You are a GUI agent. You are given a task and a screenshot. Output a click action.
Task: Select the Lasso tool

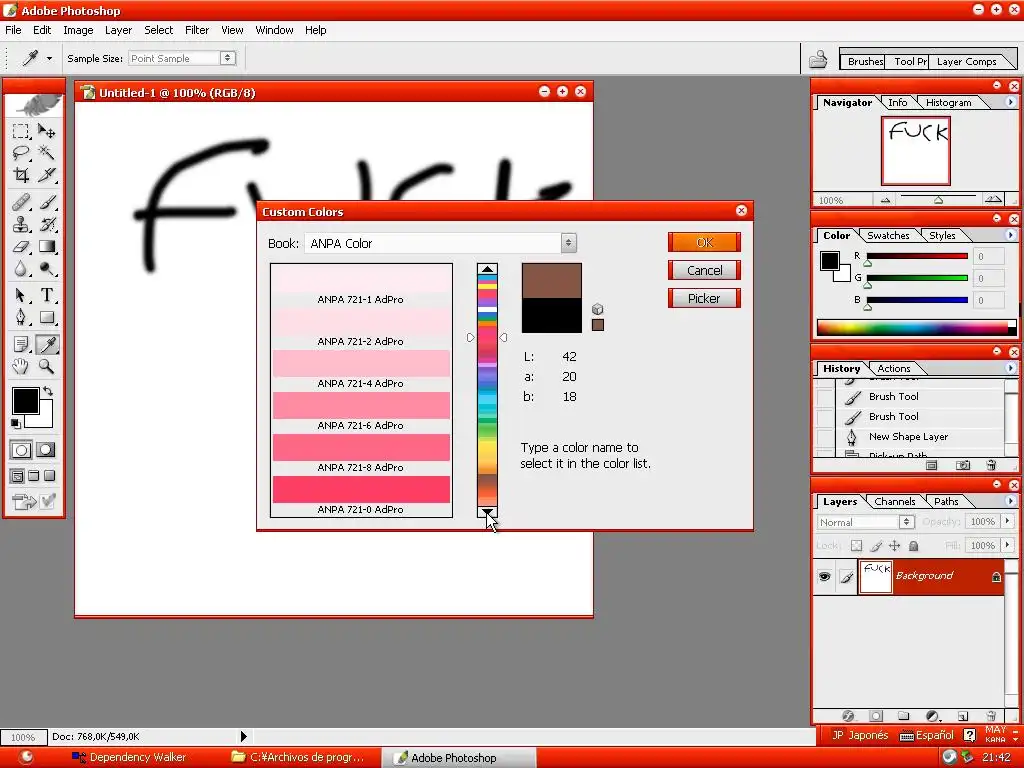(21, 153)
